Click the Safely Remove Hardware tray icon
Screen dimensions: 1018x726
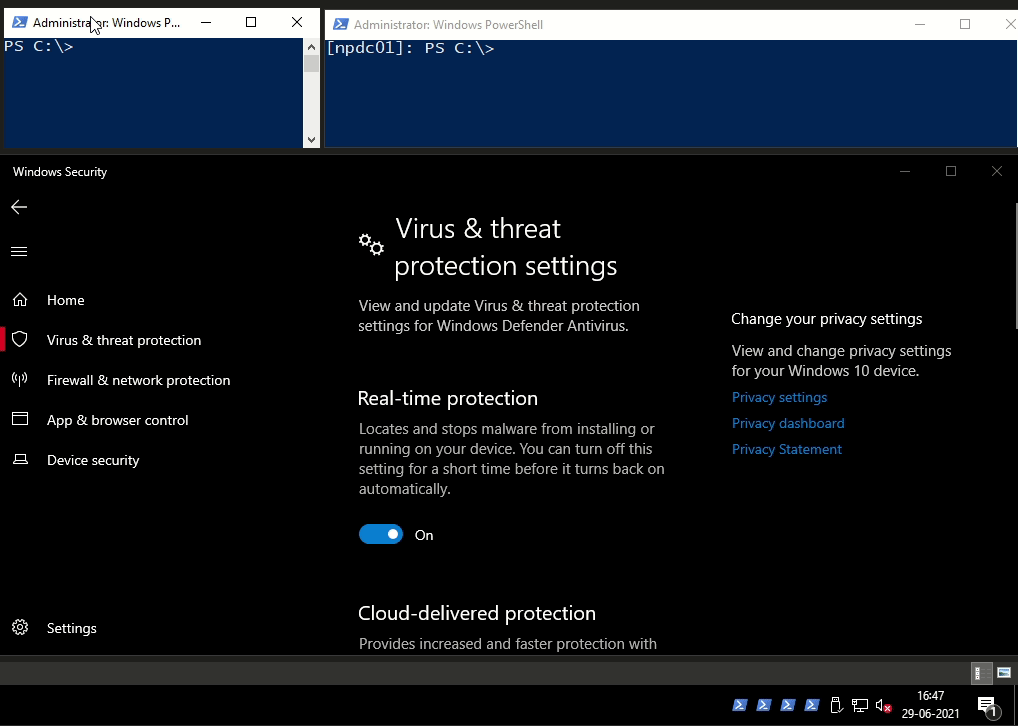coord(836,705)
